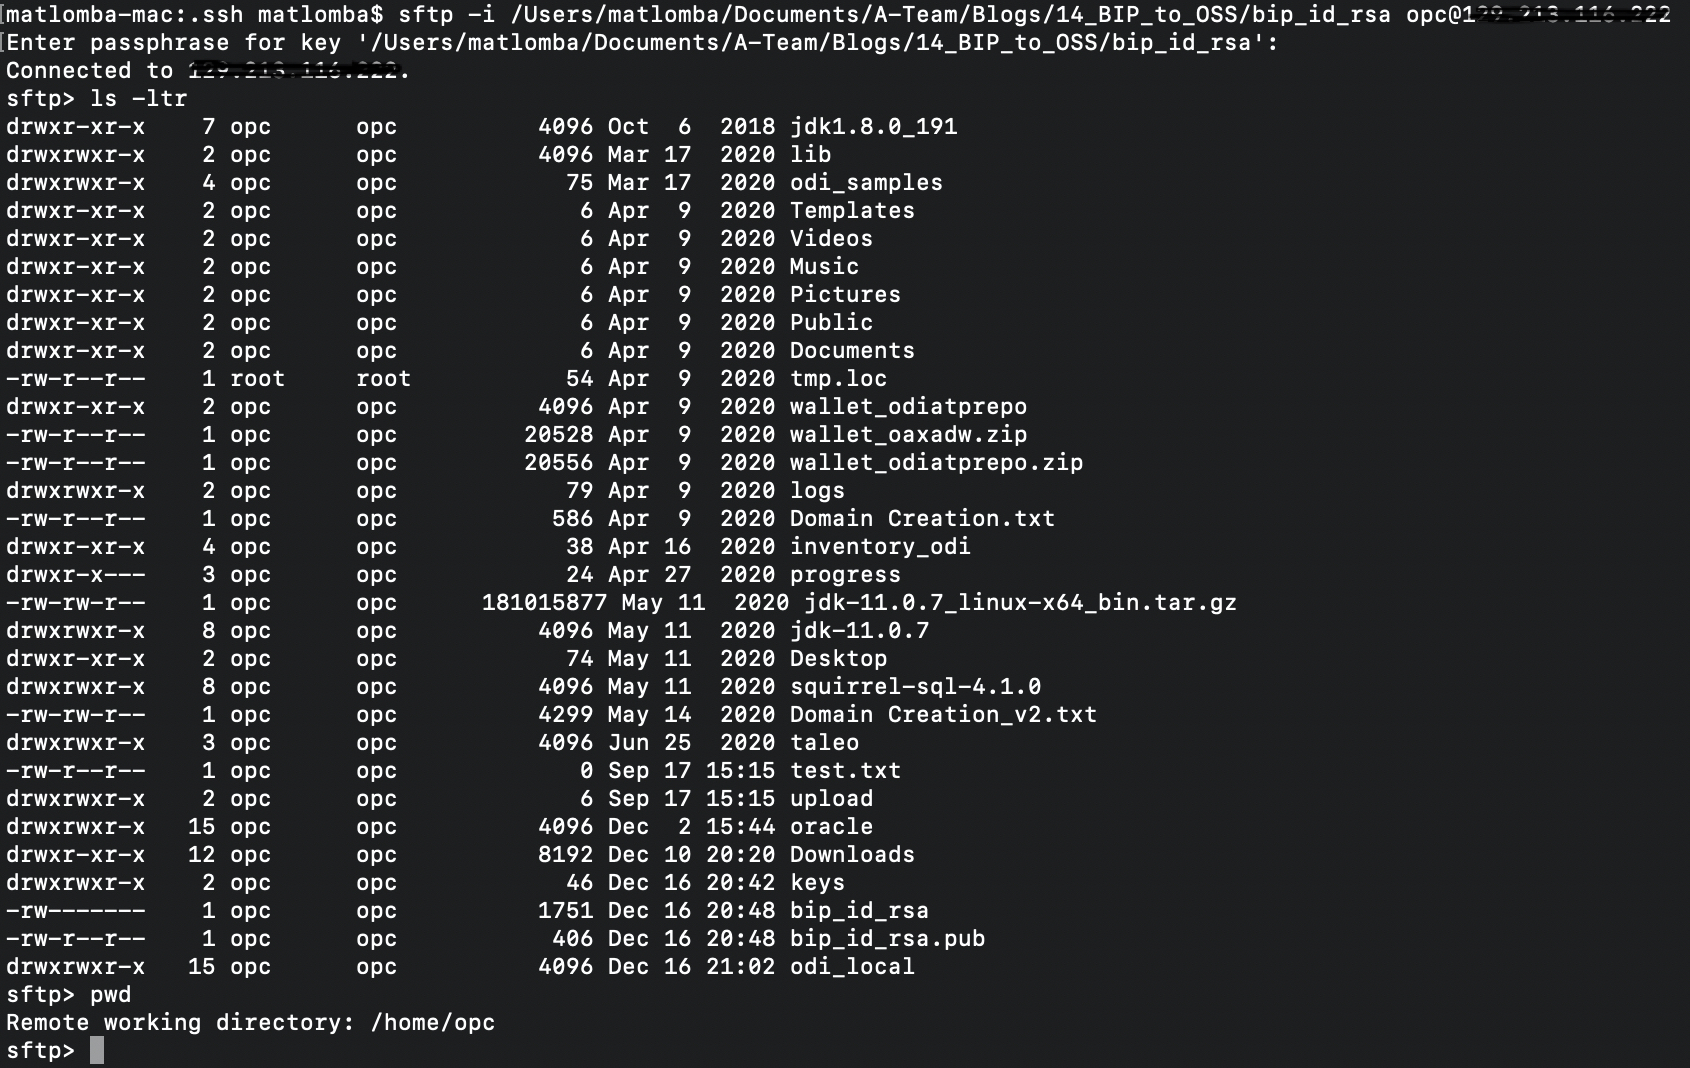Click the odi_local directory name
The image size is (1690, 1068).
[x=852, y=967]
